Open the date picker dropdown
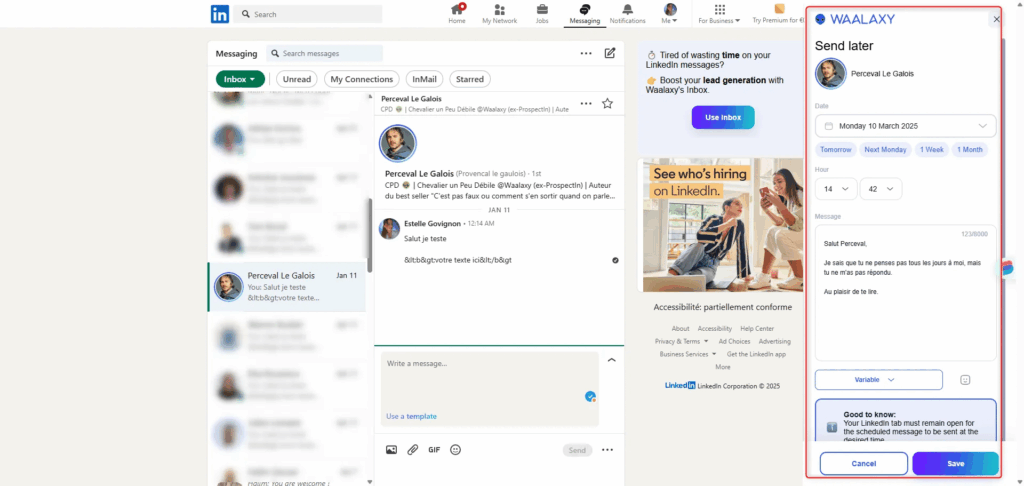 [x=905, y=126]
